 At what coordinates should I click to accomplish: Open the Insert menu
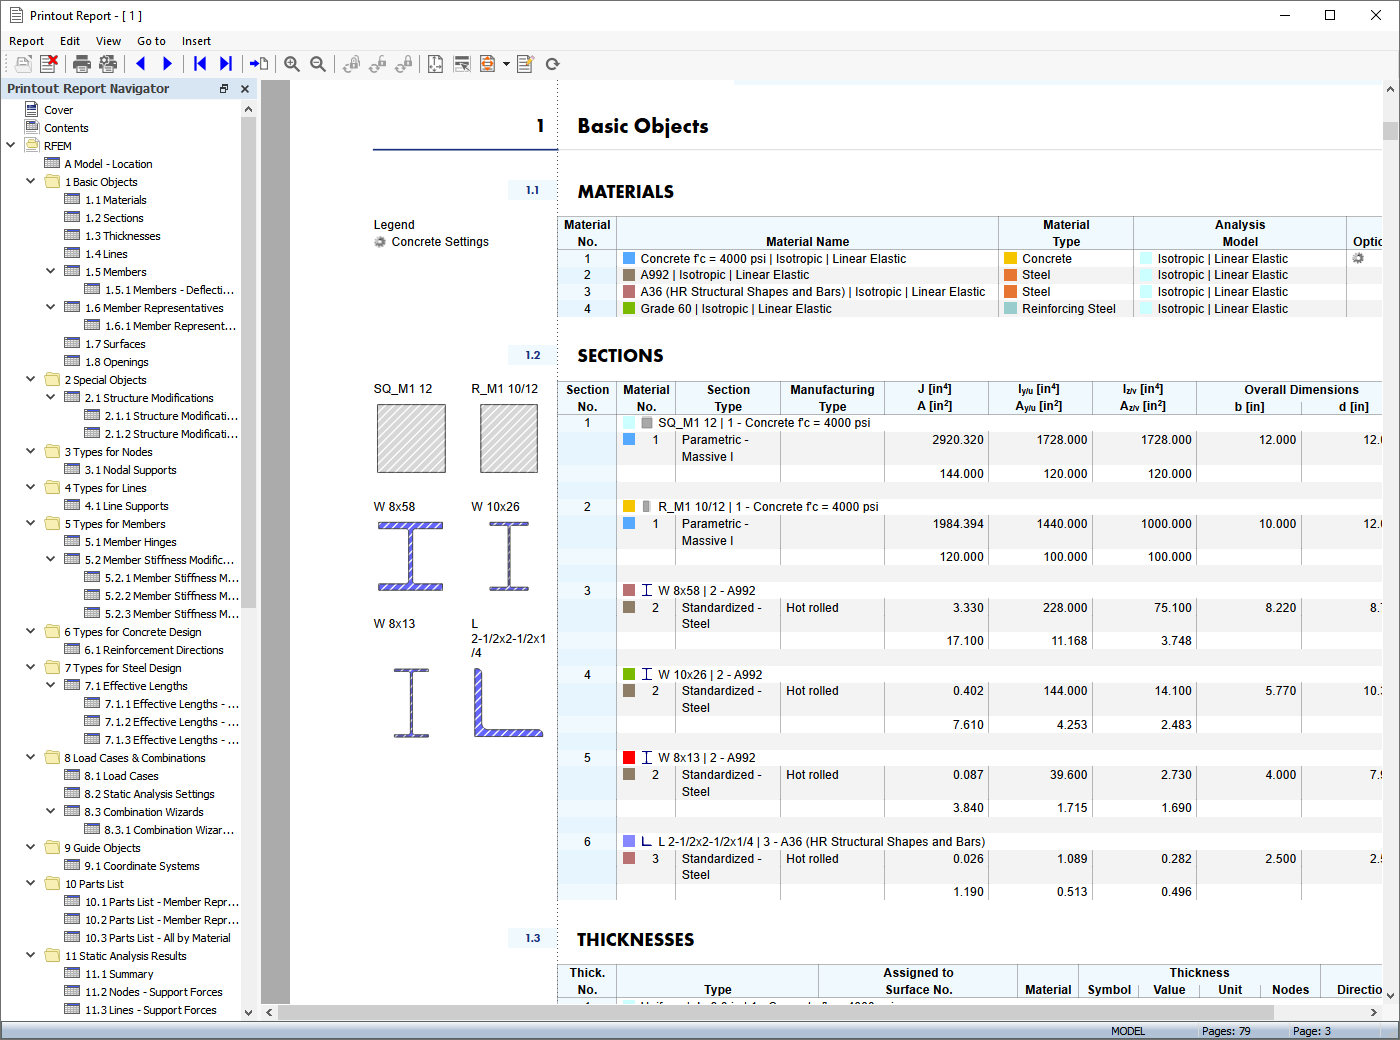(196, 41)
